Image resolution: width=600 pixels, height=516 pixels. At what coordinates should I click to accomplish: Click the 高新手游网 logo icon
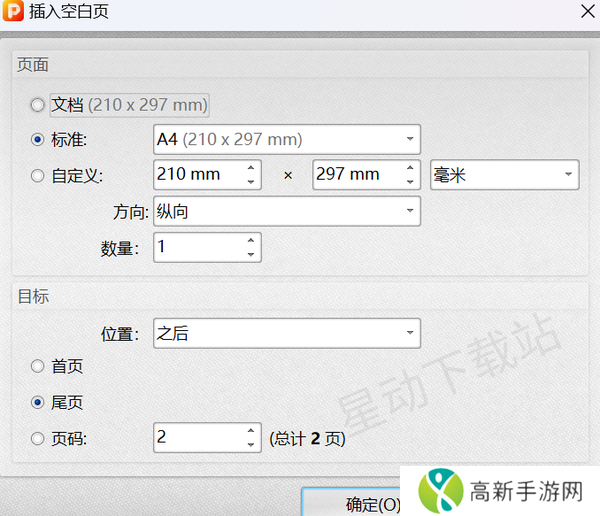click(x=440, y=491)
